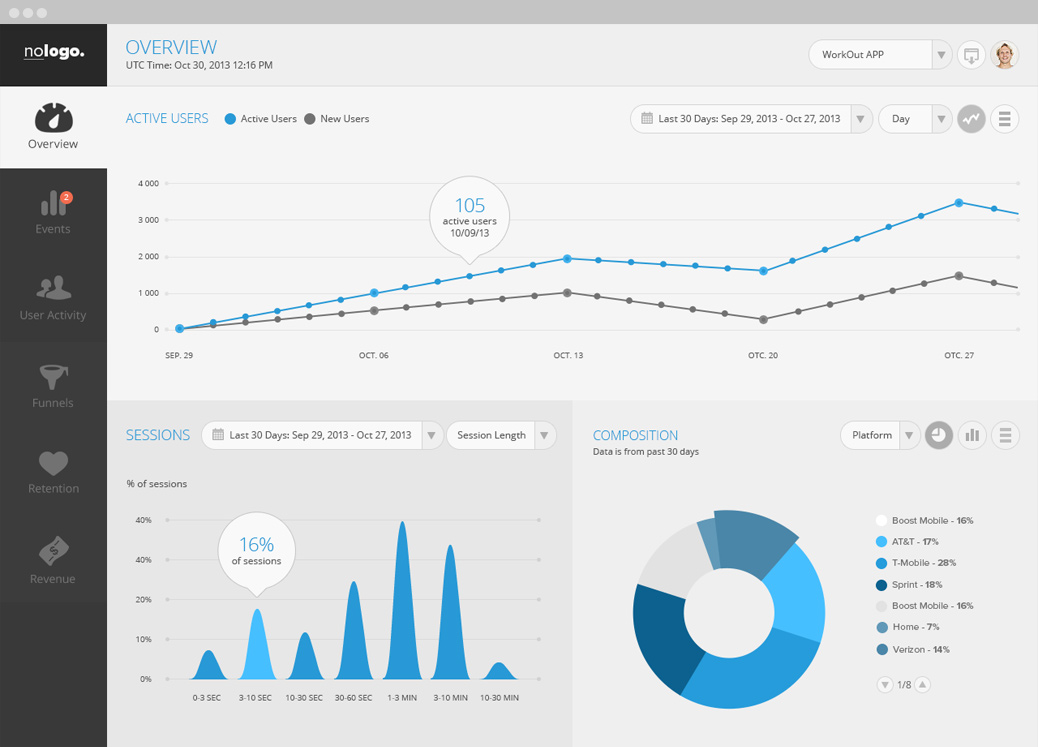Expand the Session Length dropdown
The width and height of the screenshot is (1038, 747).
tap(544, 435)
